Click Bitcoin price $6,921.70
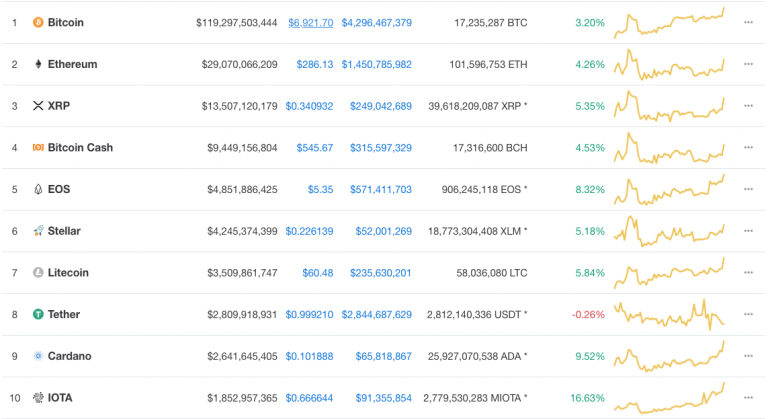768x419 pixels. click(311, 23)
